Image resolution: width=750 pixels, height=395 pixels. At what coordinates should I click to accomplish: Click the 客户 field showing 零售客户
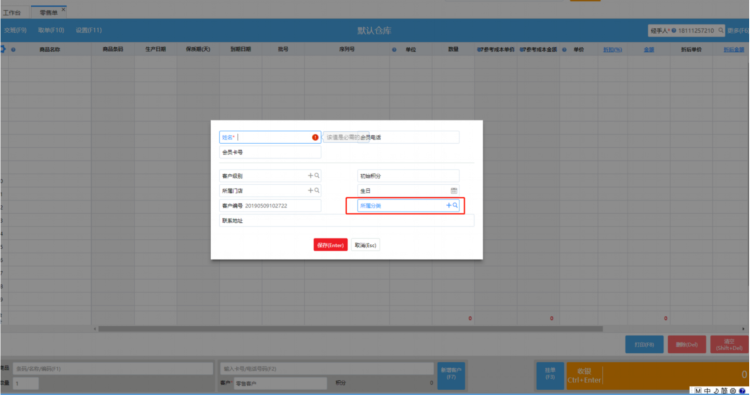[x=280, y=384]
